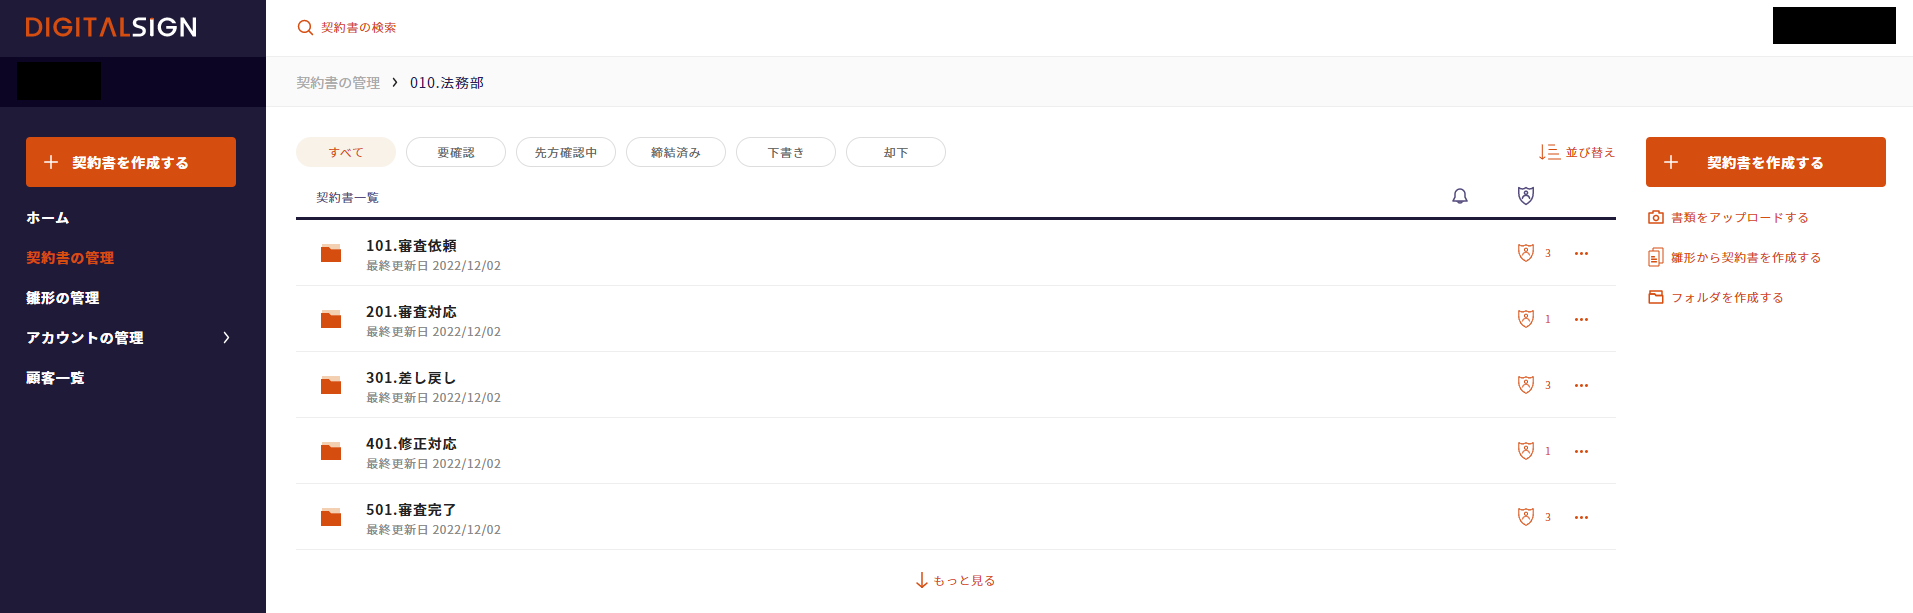
Task: Open the 並び替え sort options
Action: click(x=1577, y=152)
